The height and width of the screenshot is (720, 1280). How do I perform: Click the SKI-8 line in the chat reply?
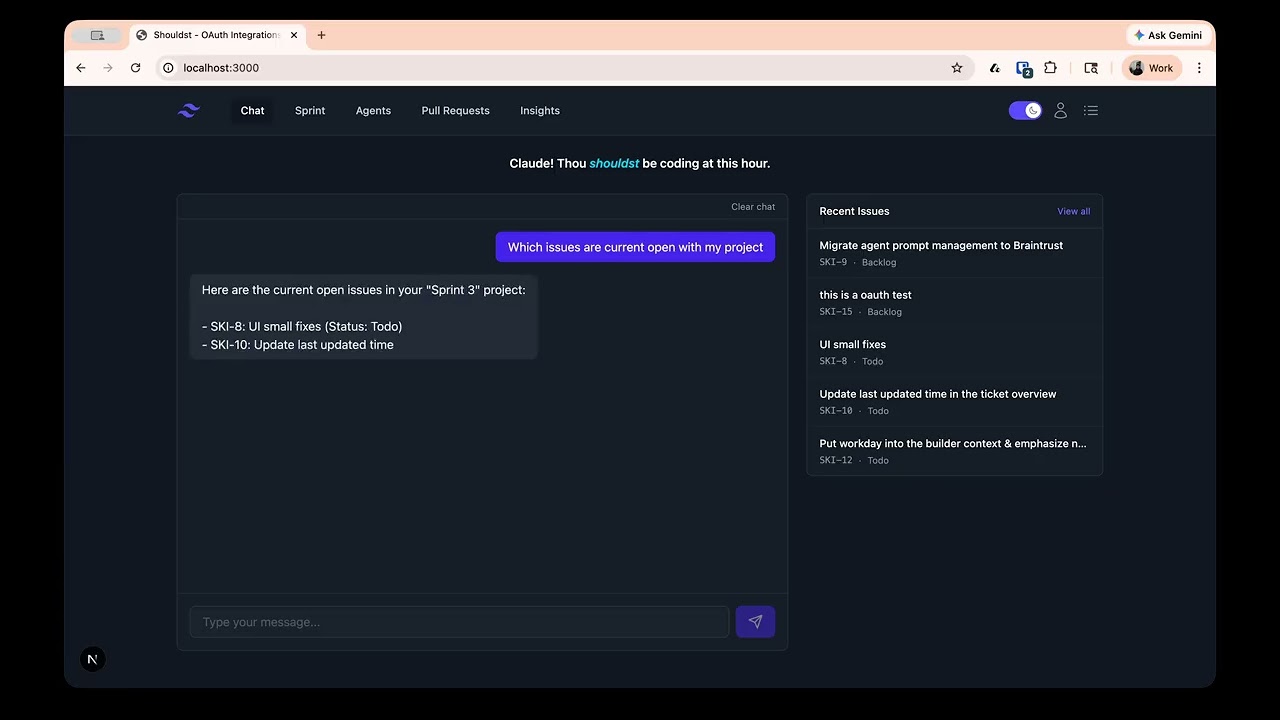click(x=302, y=327)
